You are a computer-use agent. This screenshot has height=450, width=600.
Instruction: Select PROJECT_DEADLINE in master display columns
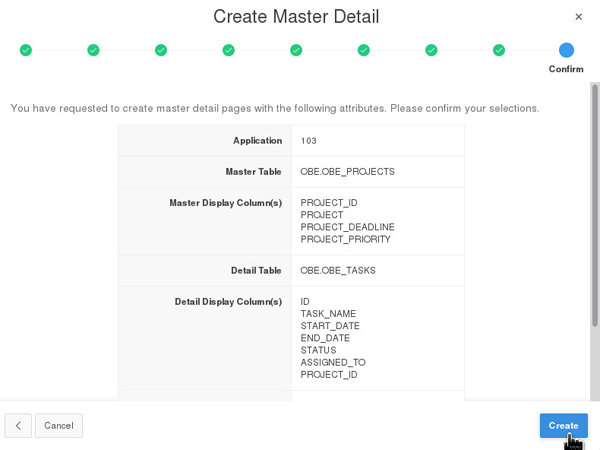[x=347, y=227]
